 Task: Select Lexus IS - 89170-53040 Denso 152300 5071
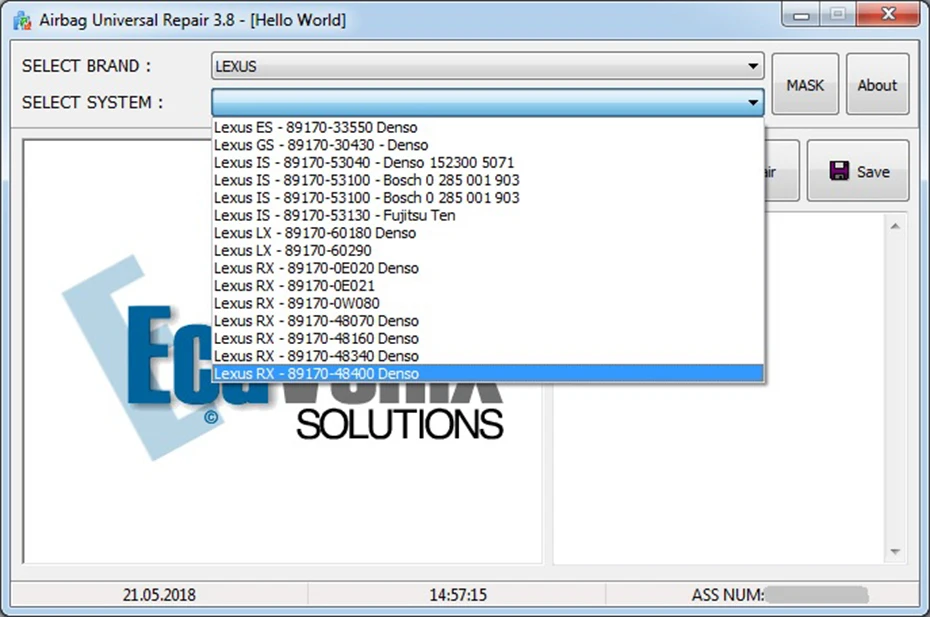[x=488, y=163]
